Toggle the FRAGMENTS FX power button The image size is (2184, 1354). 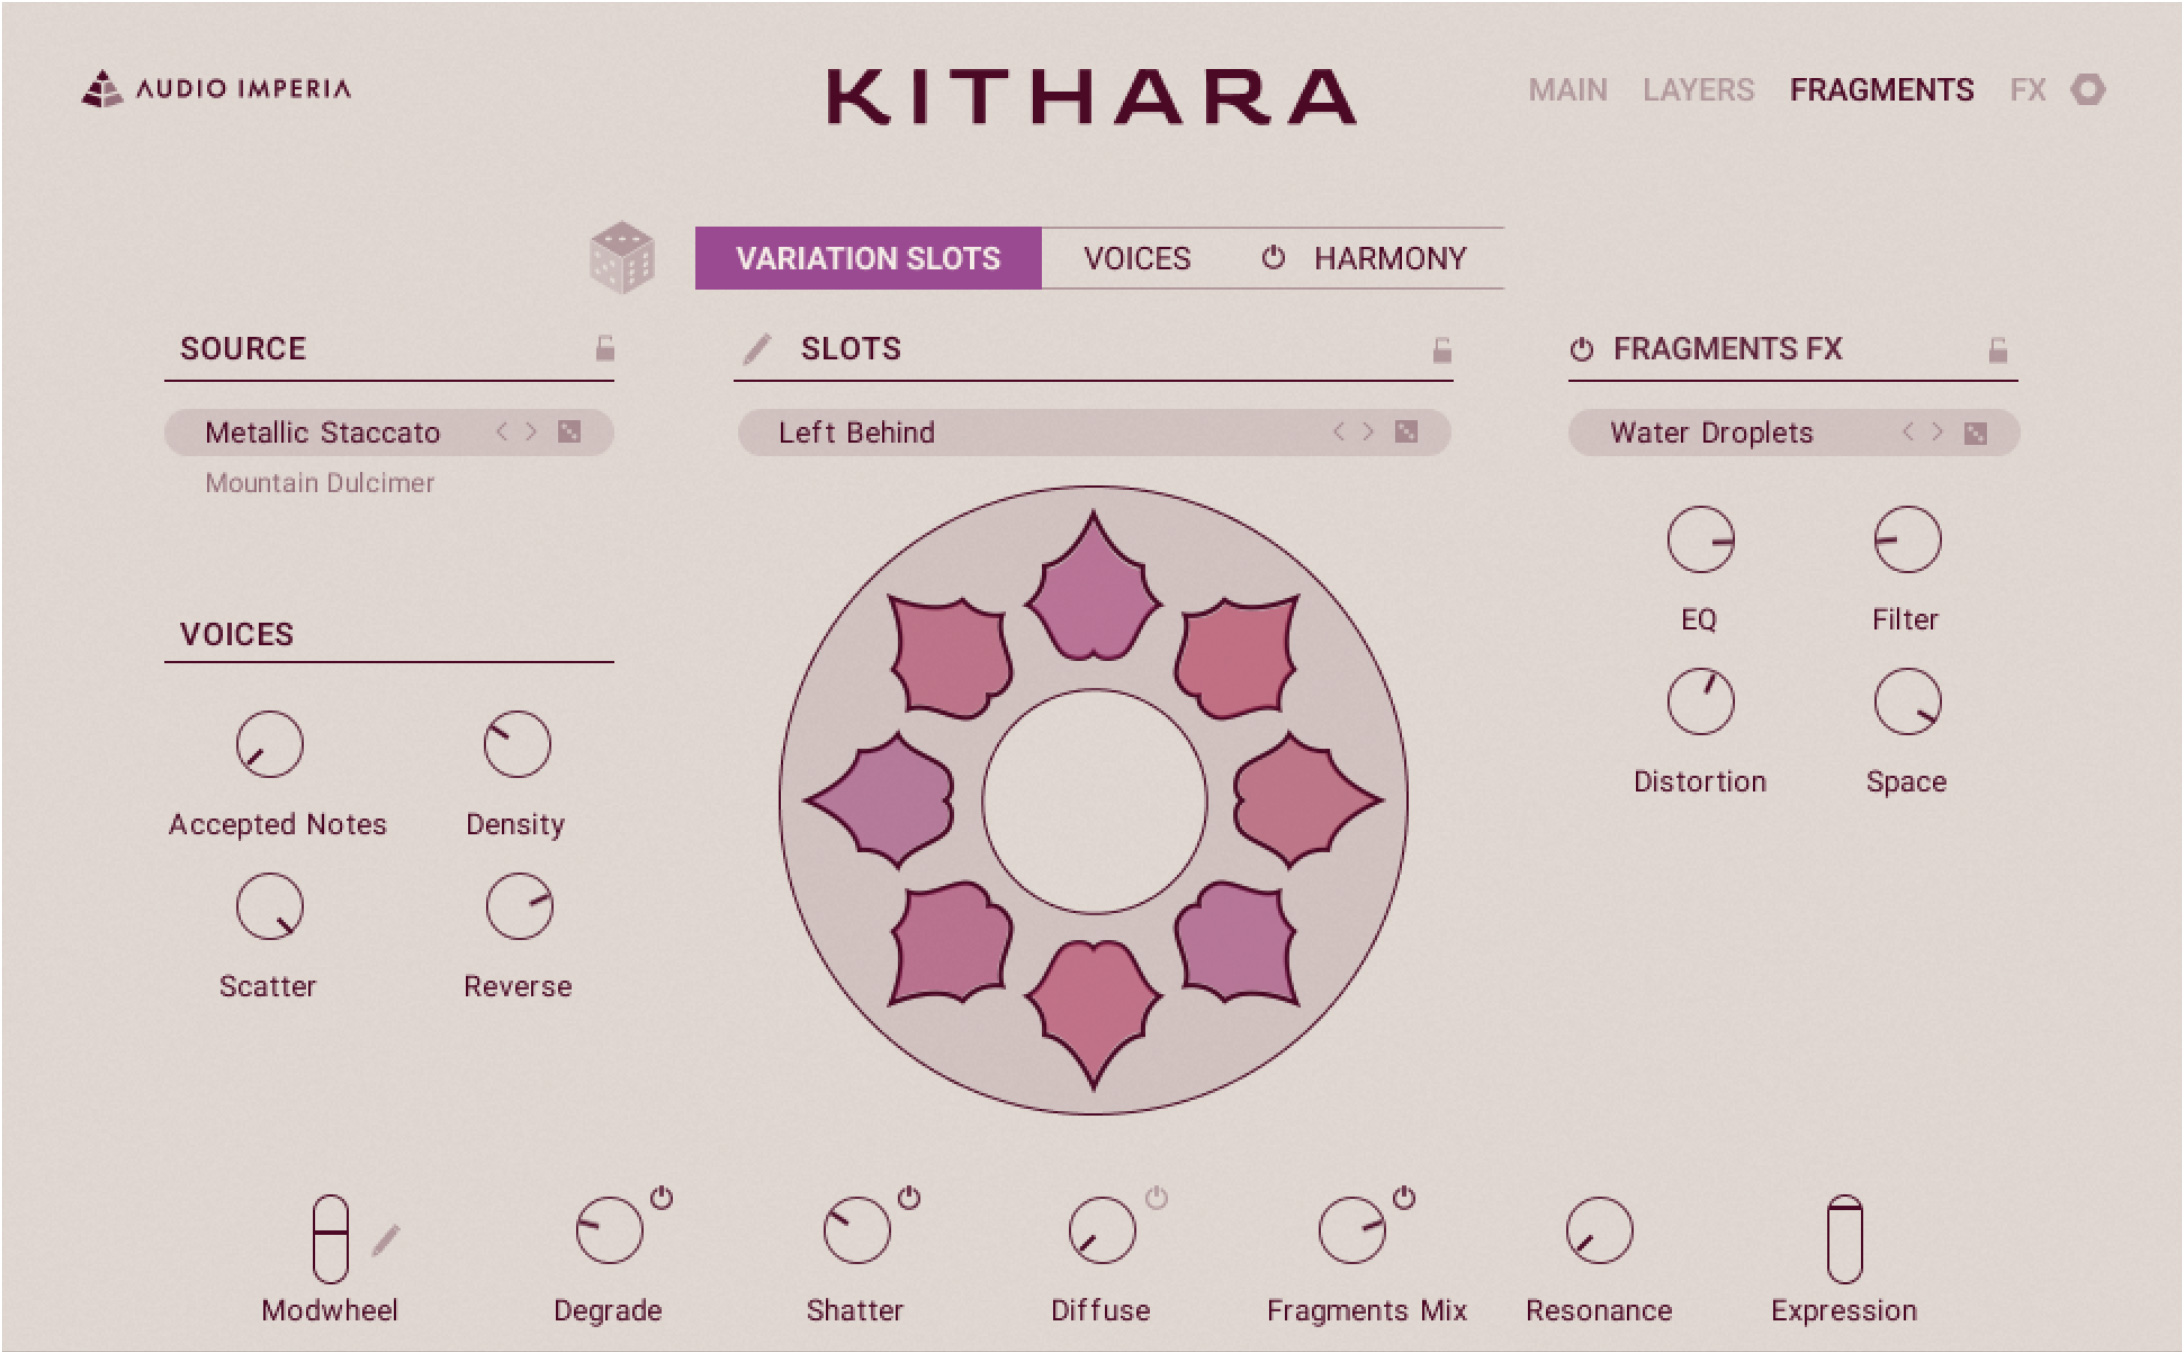[1581, 349]
